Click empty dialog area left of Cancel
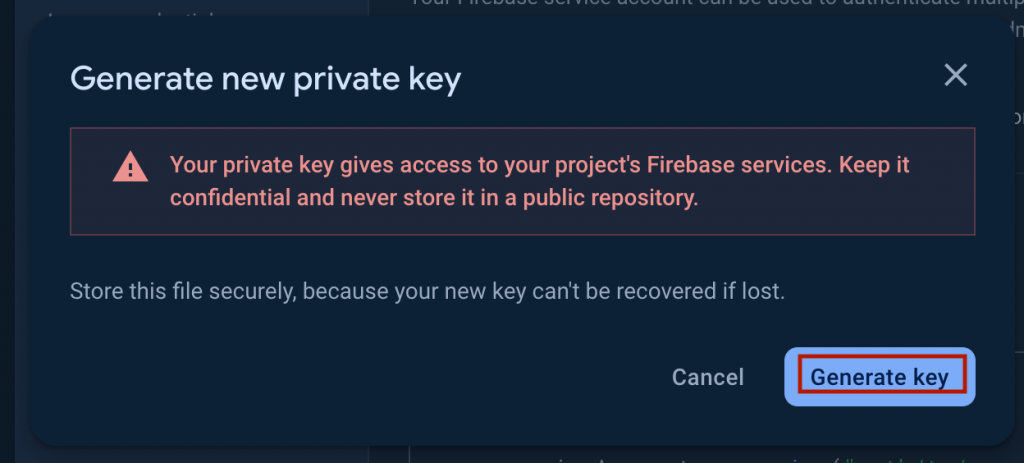 click(x=359, y=377)
